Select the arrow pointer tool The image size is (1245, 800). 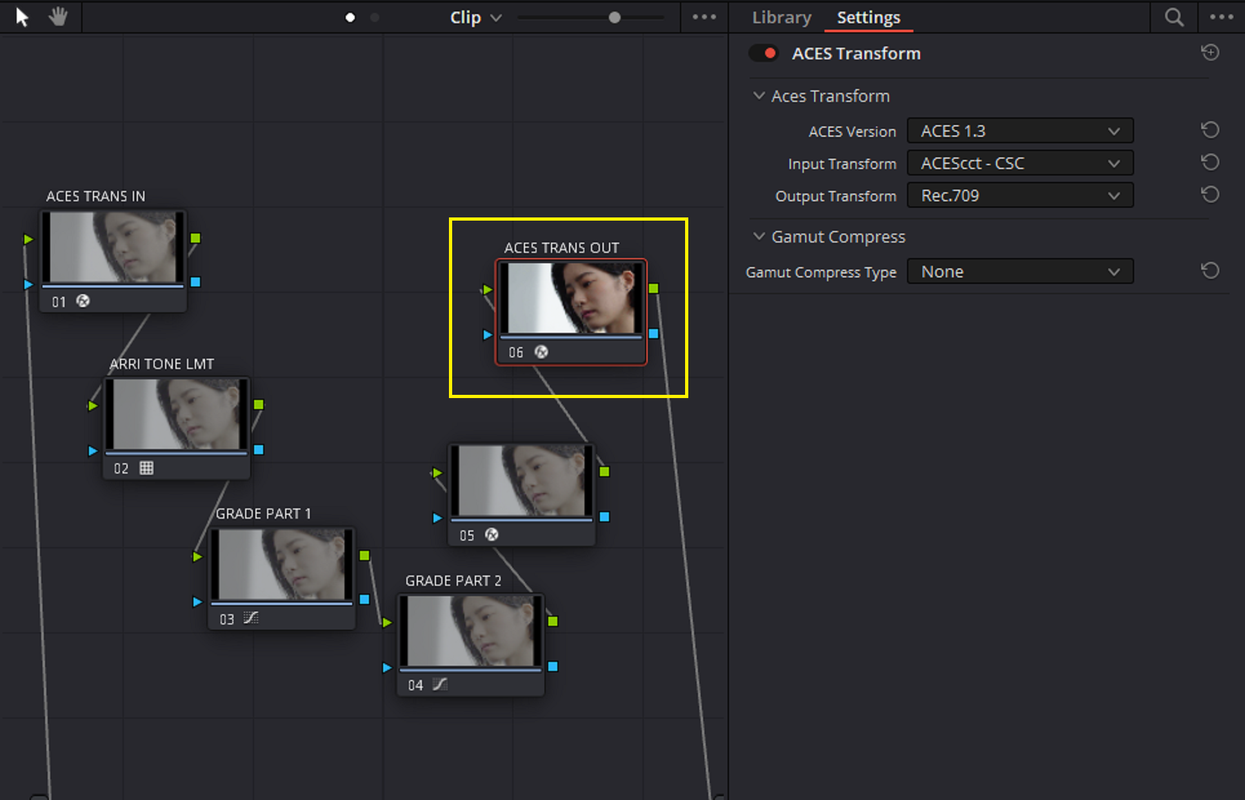pos(23,17)
